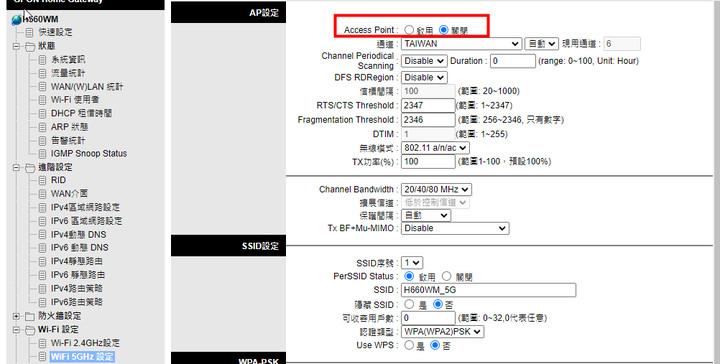Click the folder icon next to 進階設定
Screen dimensions: 720x364
point(30,168)
